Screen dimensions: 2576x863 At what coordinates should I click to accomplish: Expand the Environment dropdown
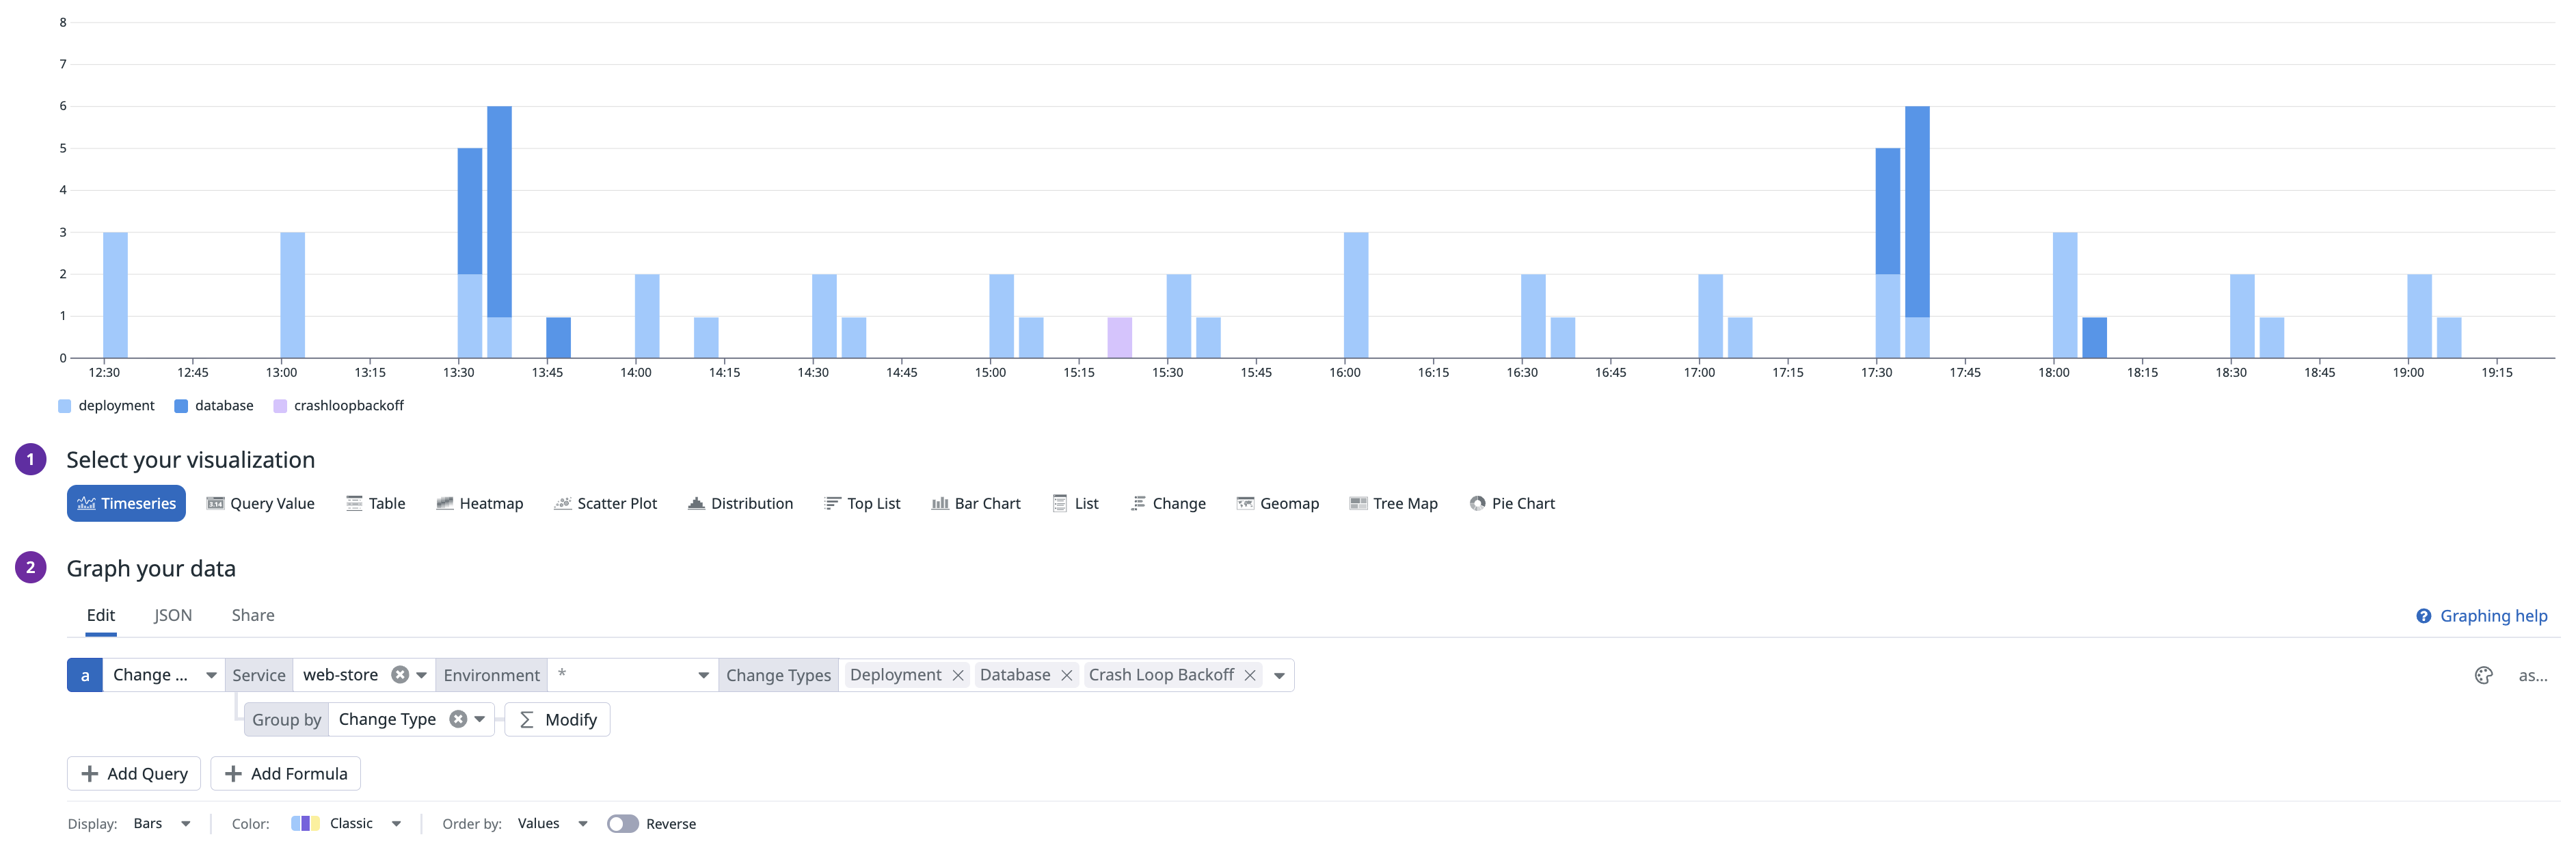tap(703, 675)
